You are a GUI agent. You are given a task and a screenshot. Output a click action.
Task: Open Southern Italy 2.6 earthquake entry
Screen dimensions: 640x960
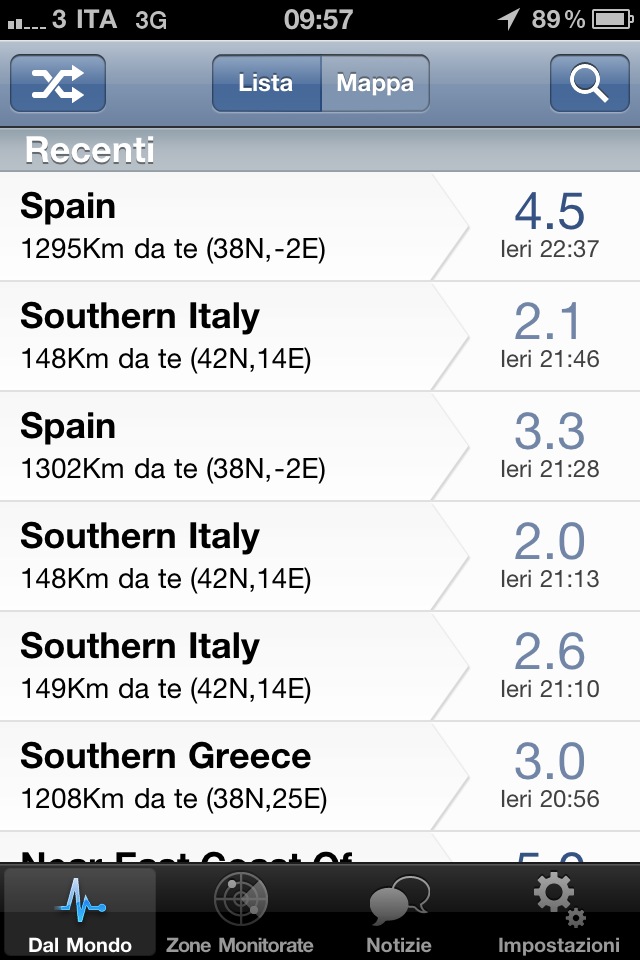click(x=320, y=666)
